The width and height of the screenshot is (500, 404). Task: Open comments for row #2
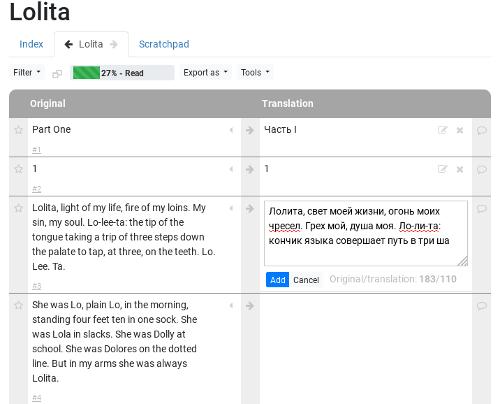point(482,169)
